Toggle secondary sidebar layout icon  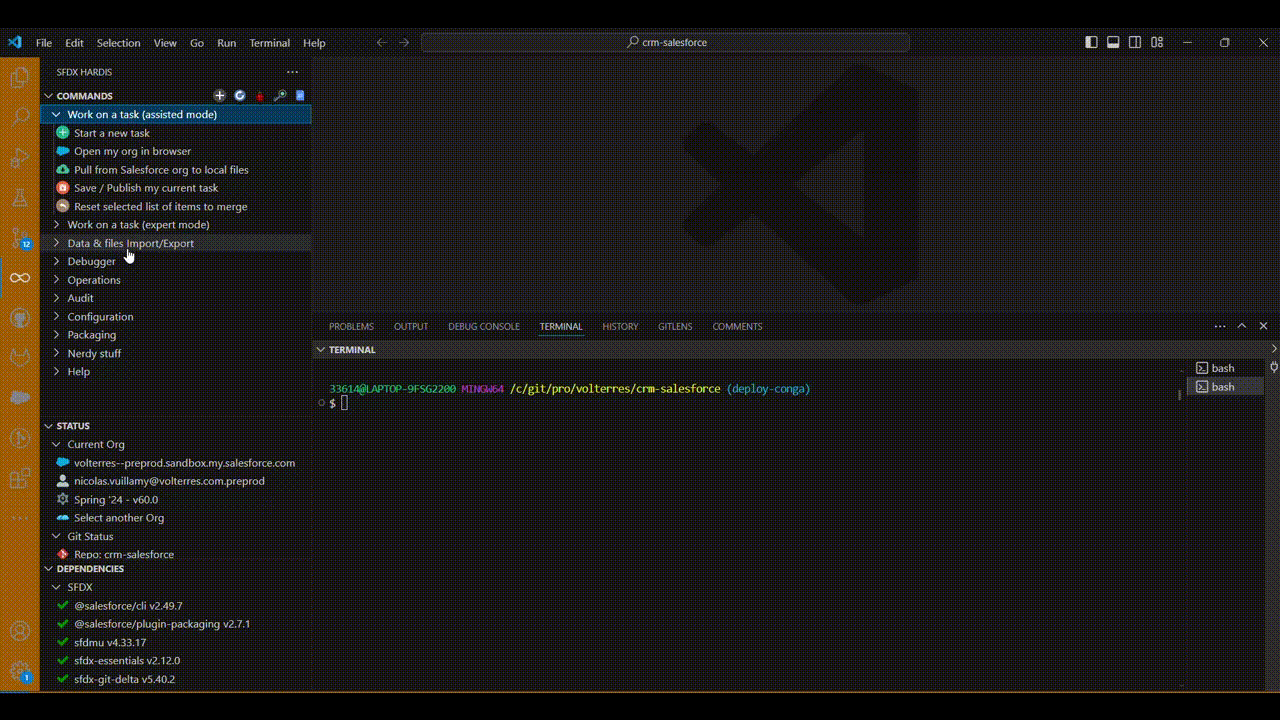tap(1135, 43)
